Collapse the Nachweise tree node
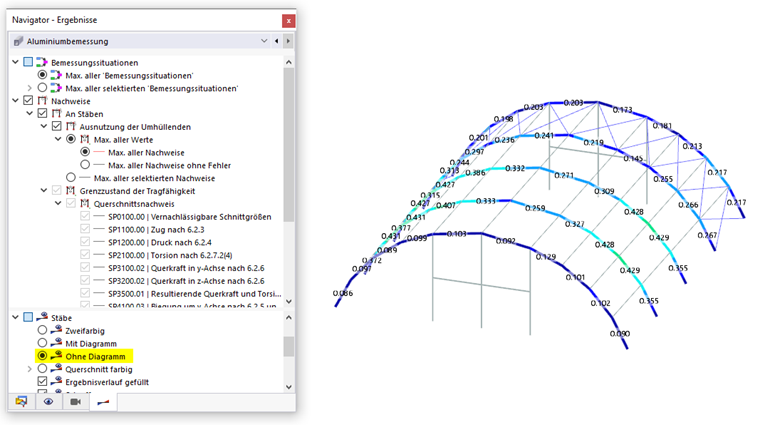 (16, 101)
